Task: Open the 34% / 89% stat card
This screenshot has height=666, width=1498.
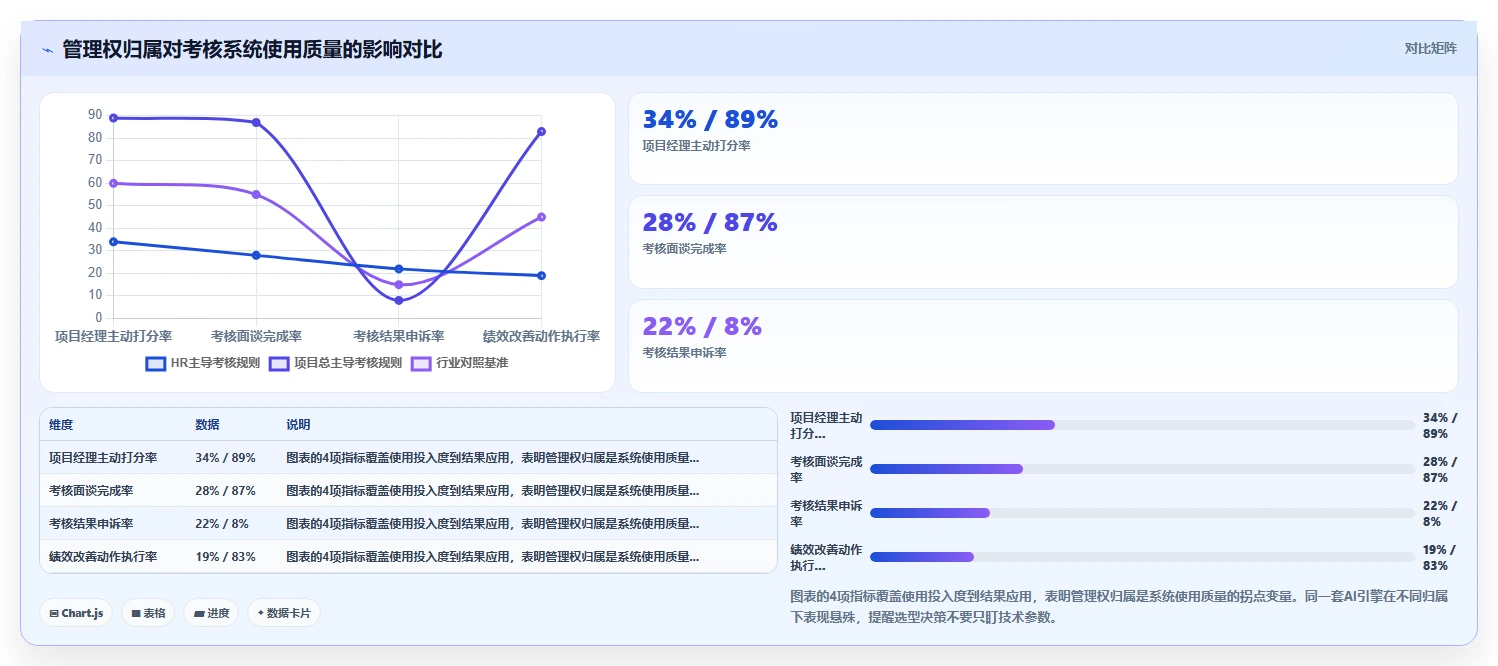Action: tap(1043, 139)
